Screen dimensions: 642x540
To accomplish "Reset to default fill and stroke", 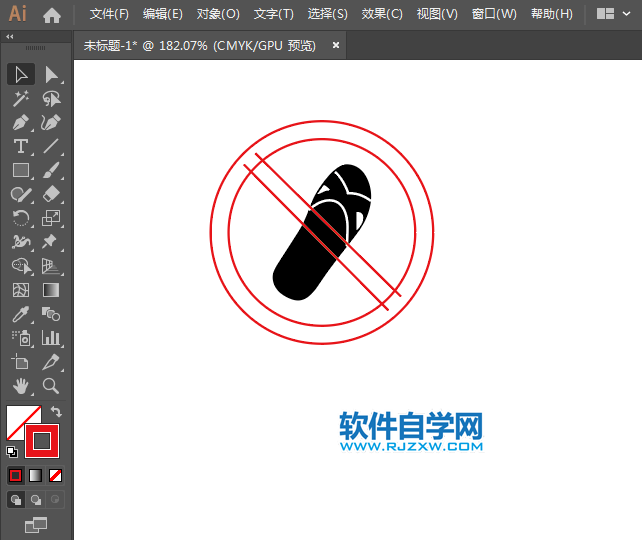I will click(x=12, y=452).
